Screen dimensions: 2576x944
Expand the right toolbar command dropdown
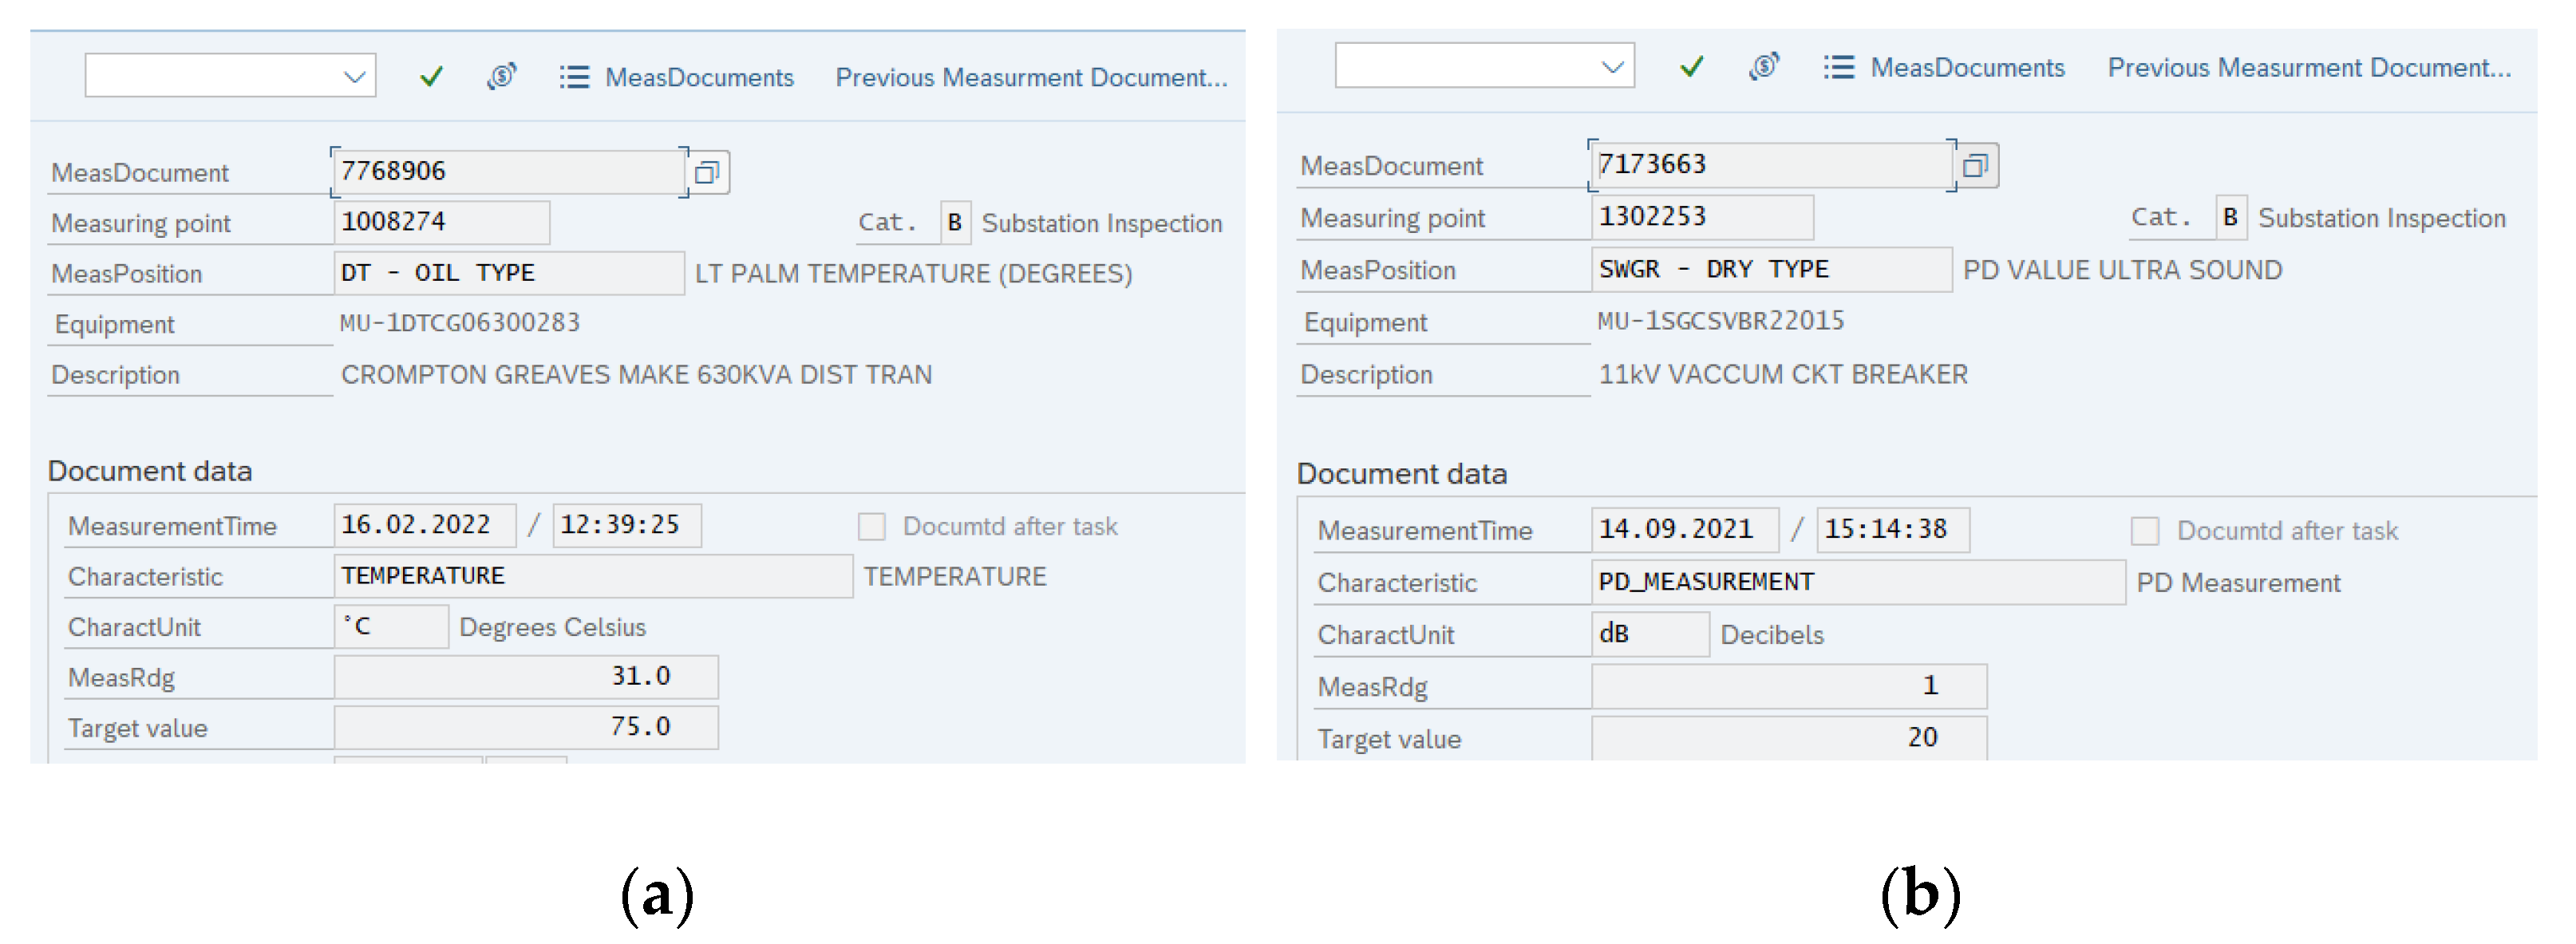(1612, 67)
